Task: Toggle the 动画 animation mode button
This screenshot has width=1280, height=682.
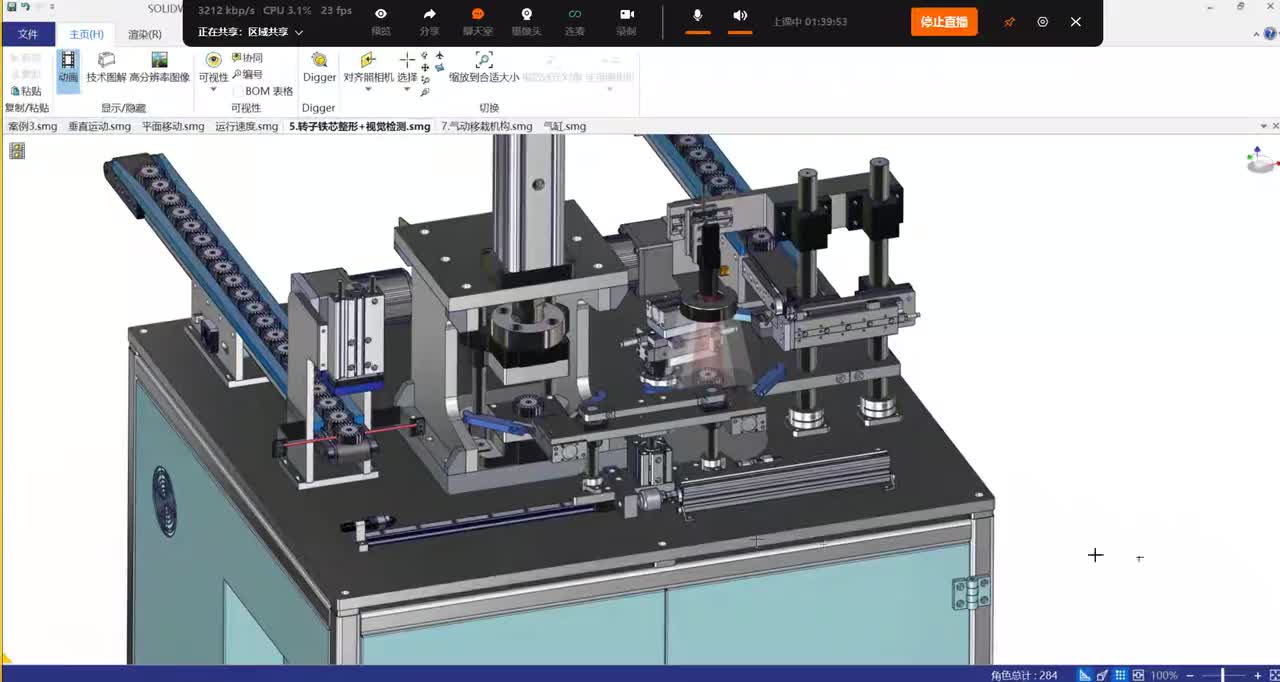Action: click(68, 69)
